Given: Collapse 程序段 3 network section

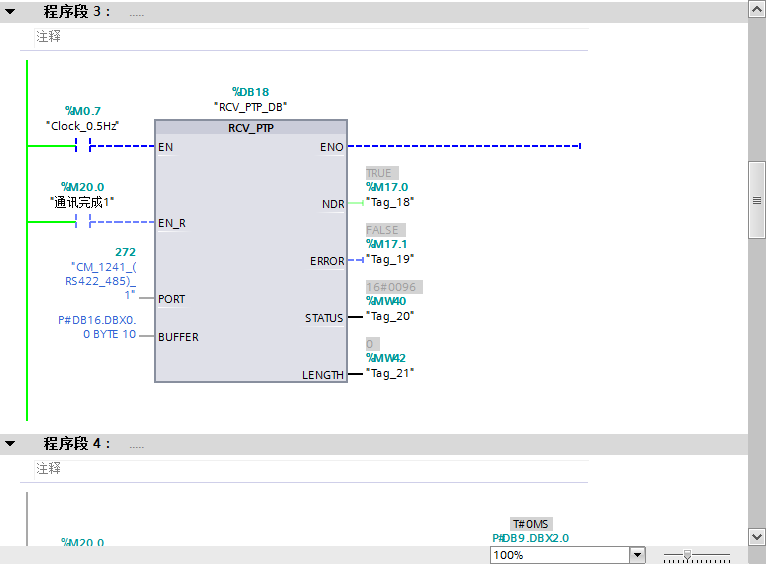Looking at the screenshot, I should (10, 12).
